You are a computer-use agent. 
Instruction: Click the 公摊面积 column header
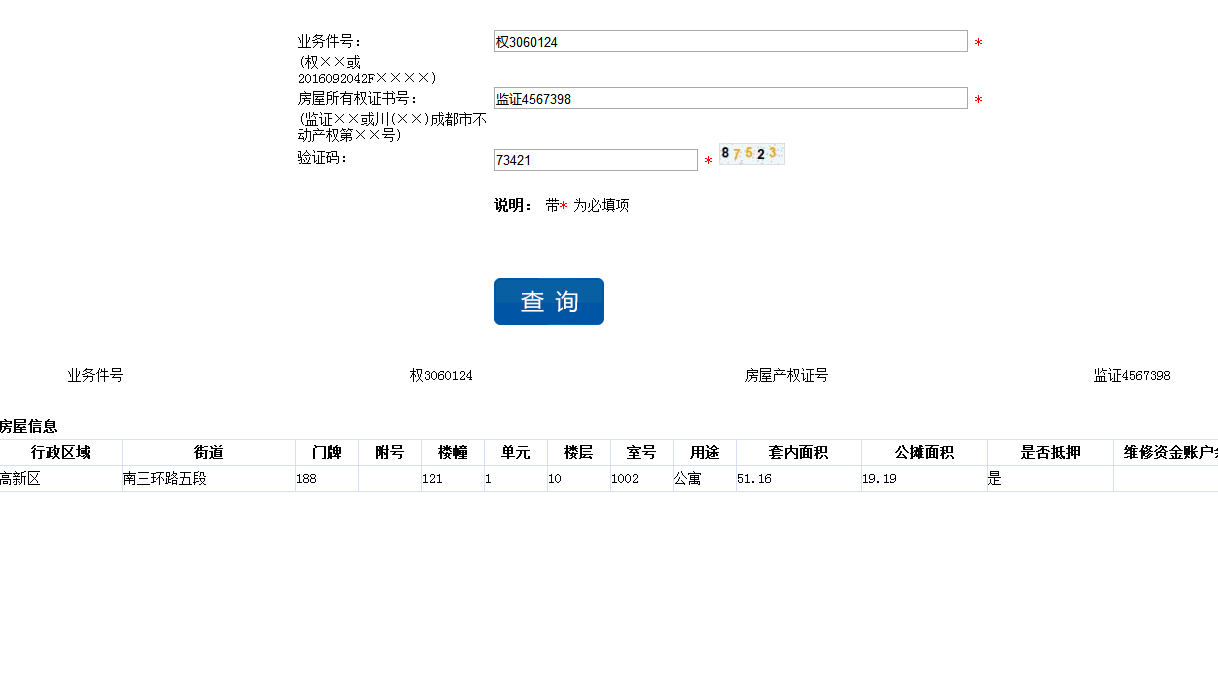(924, 453)
